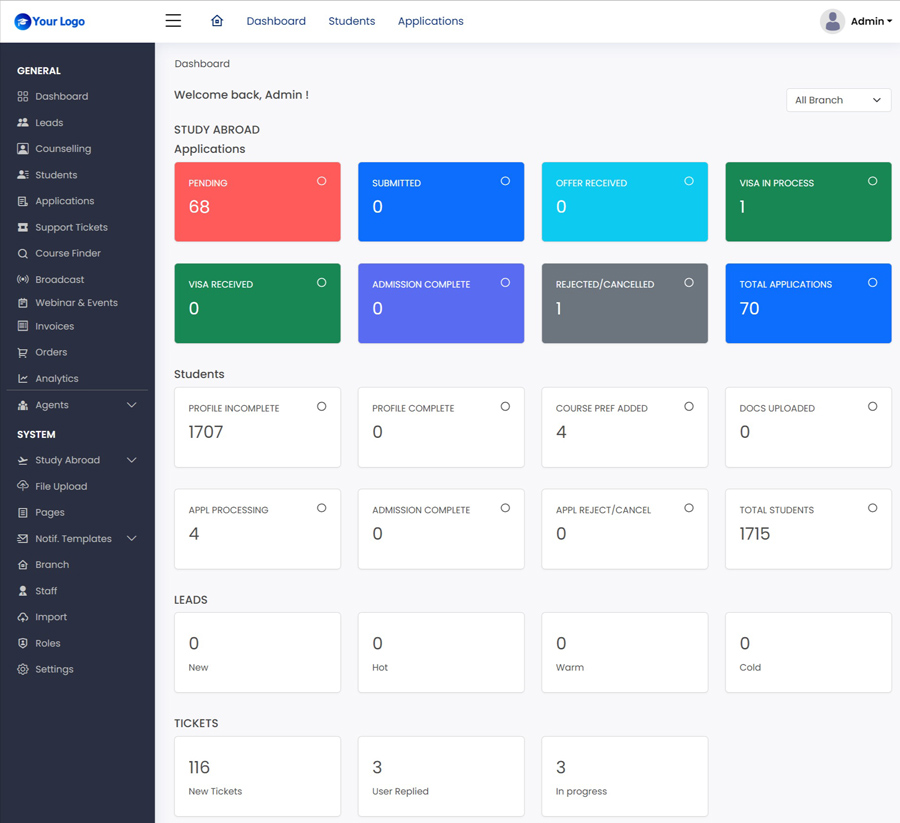
Task: Open the Docs Uploaded students card
Action: point(808,427)
